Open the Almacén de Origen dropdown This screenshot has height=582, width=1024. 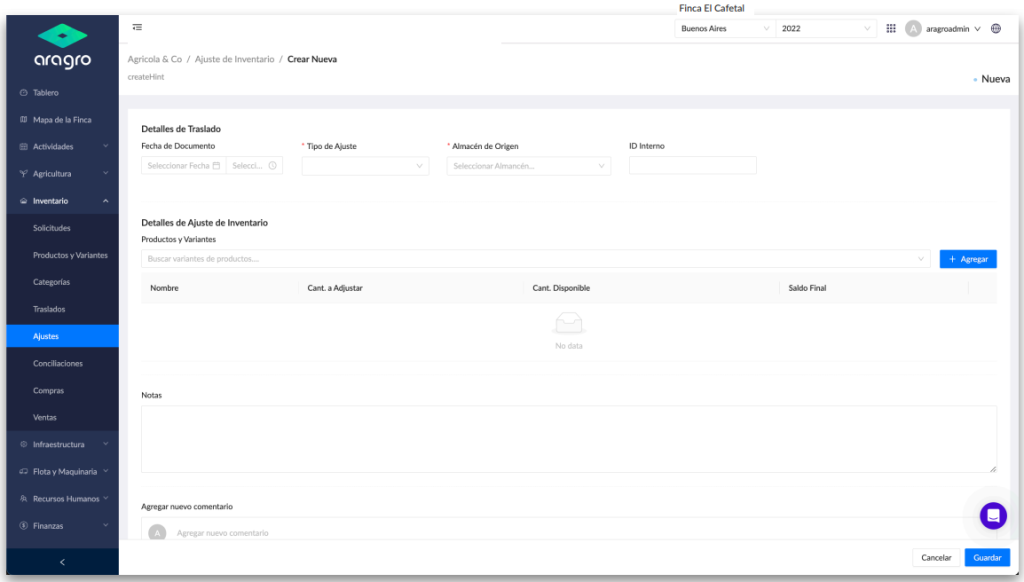click(529, 166)
